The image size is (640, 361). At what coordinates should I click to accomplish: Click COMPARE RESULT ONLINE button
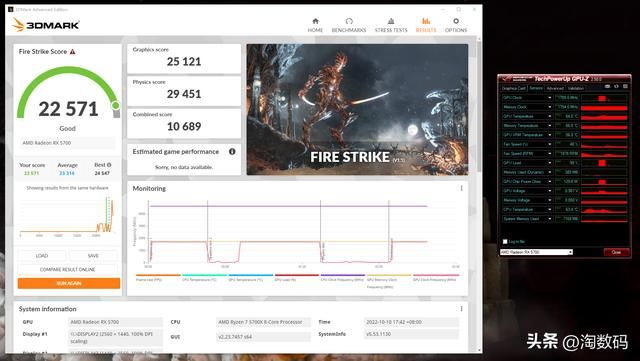(x=67, y=270)
